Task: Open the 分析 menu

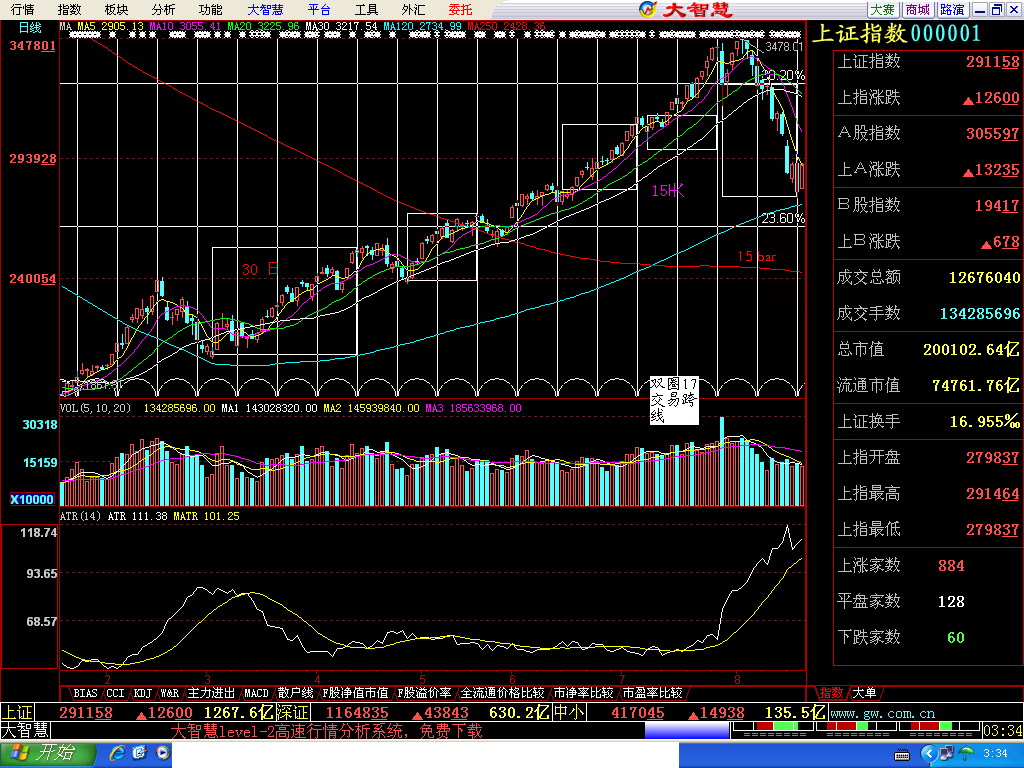Action: 163,9
